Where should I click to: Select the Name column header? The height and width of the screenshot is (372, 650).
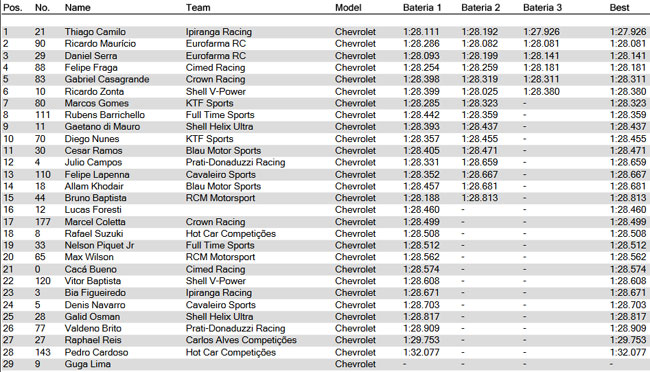[x=78, y=7]
